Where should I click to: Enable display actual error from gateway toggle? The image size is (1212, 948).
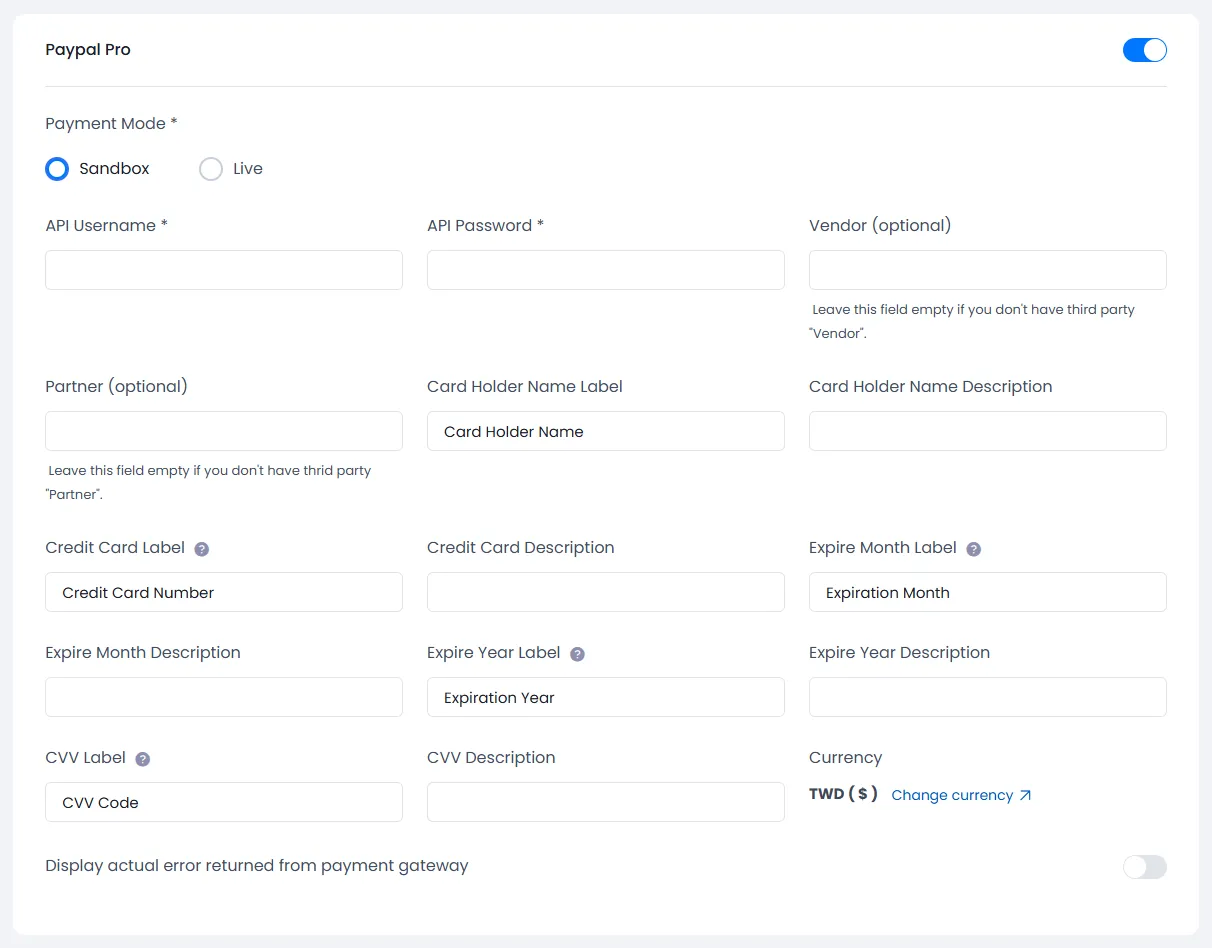click(x=1144, y=867)
